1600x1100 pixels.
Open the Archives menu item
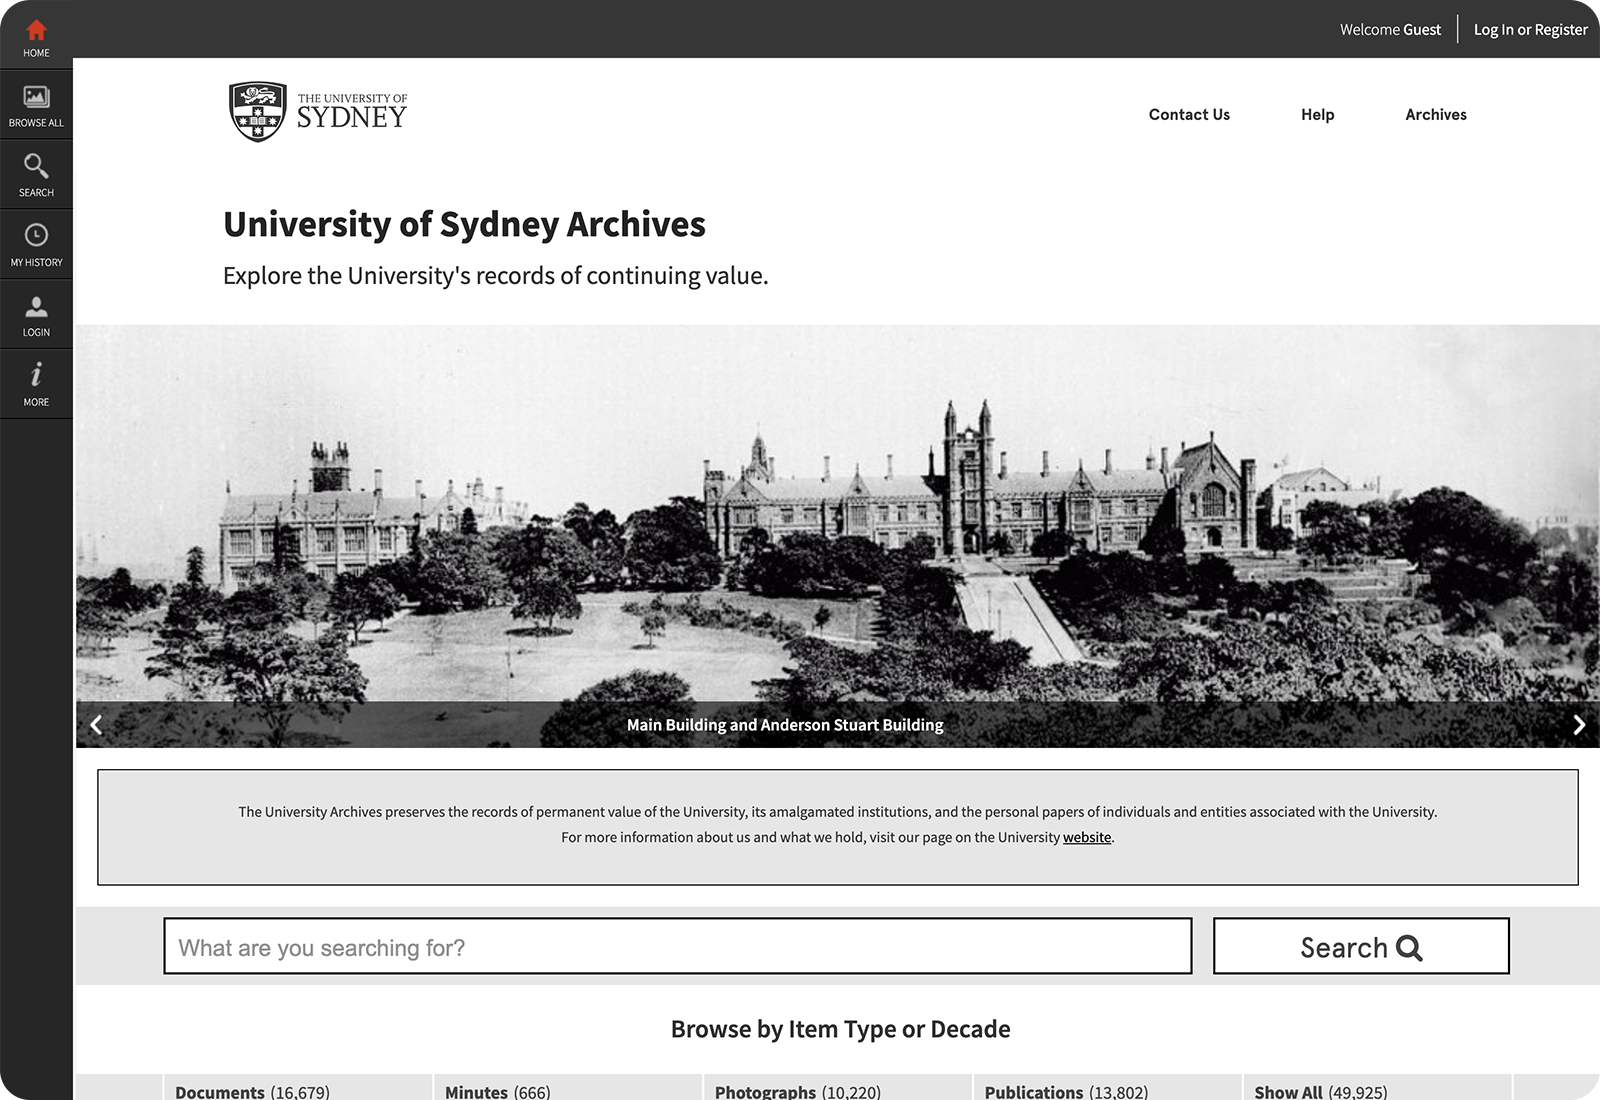click(1436, 114)
